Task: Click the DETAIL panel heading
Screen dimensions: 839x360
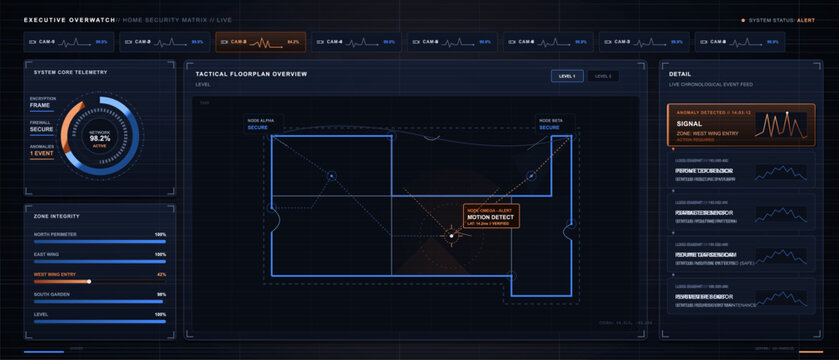Action: tap(680, 74)
